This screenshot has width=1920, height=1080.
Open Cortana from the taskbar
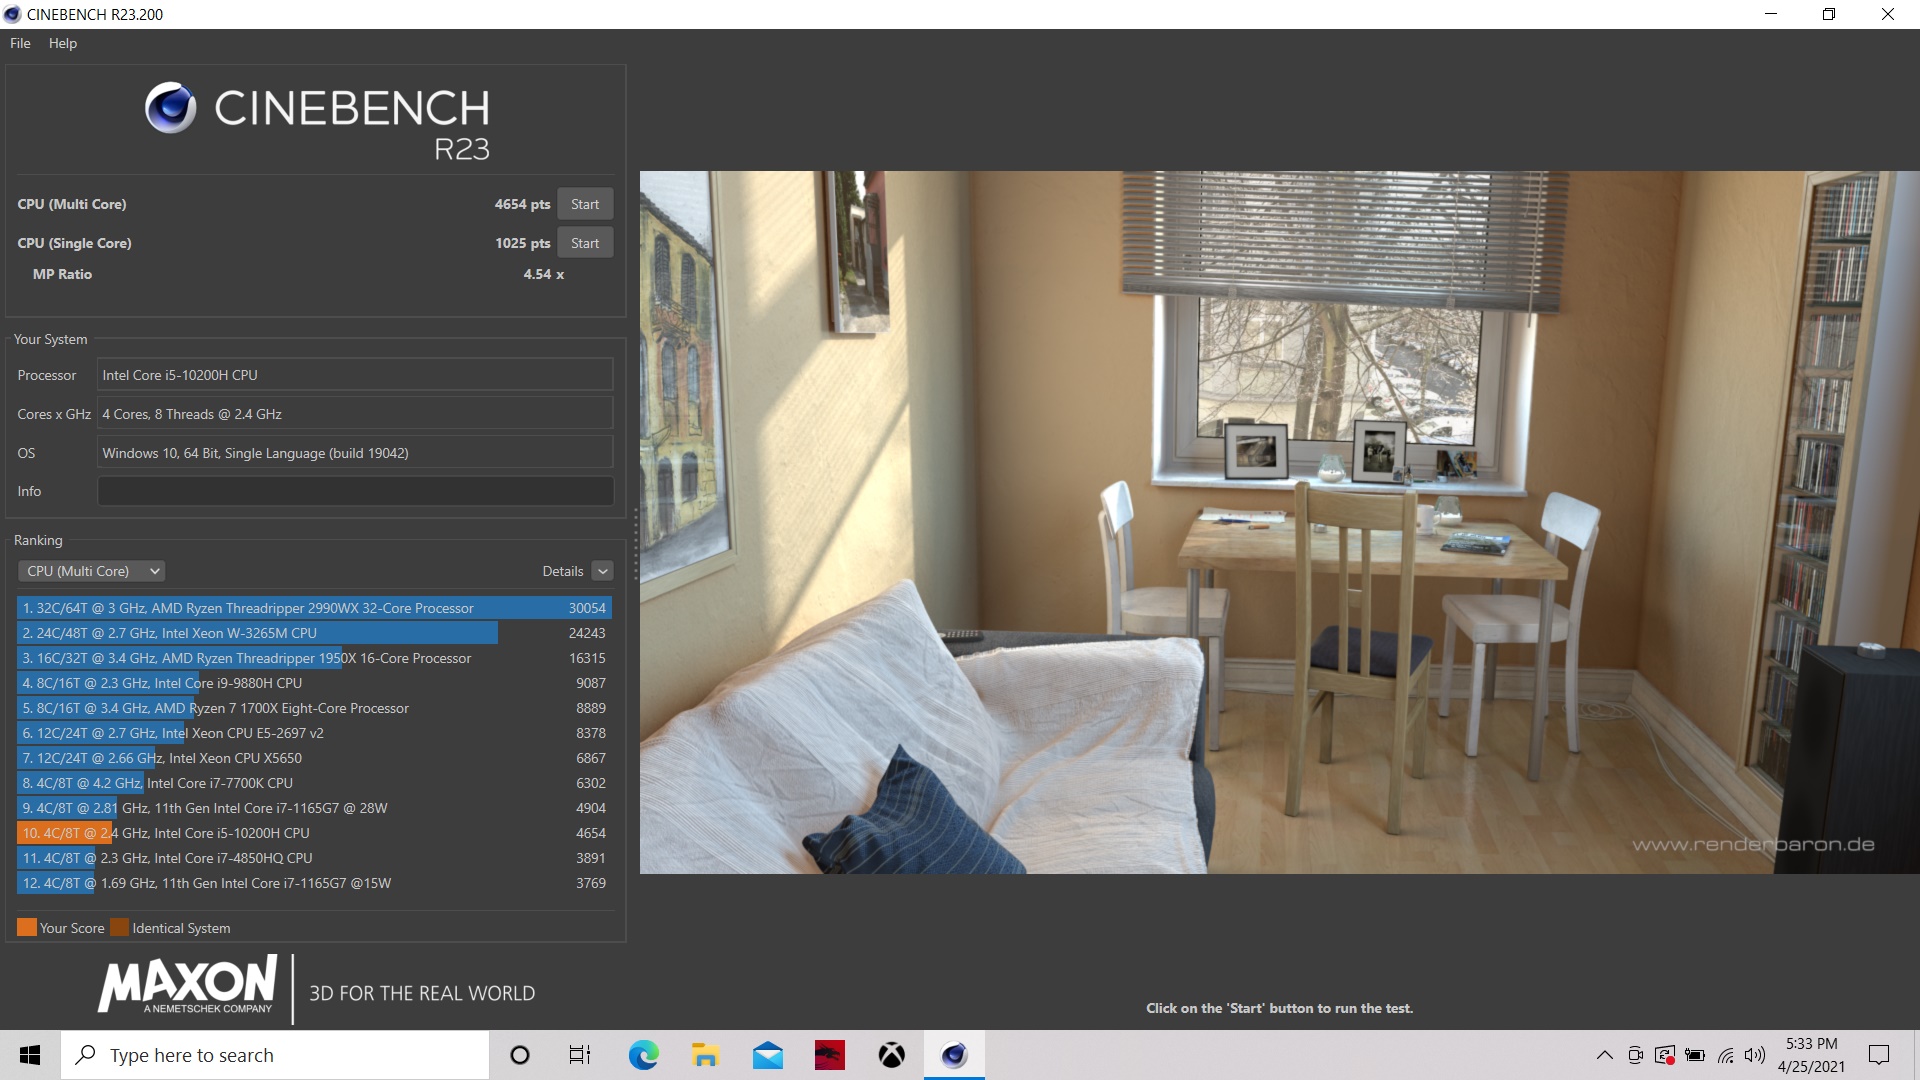pos(519,1055)
